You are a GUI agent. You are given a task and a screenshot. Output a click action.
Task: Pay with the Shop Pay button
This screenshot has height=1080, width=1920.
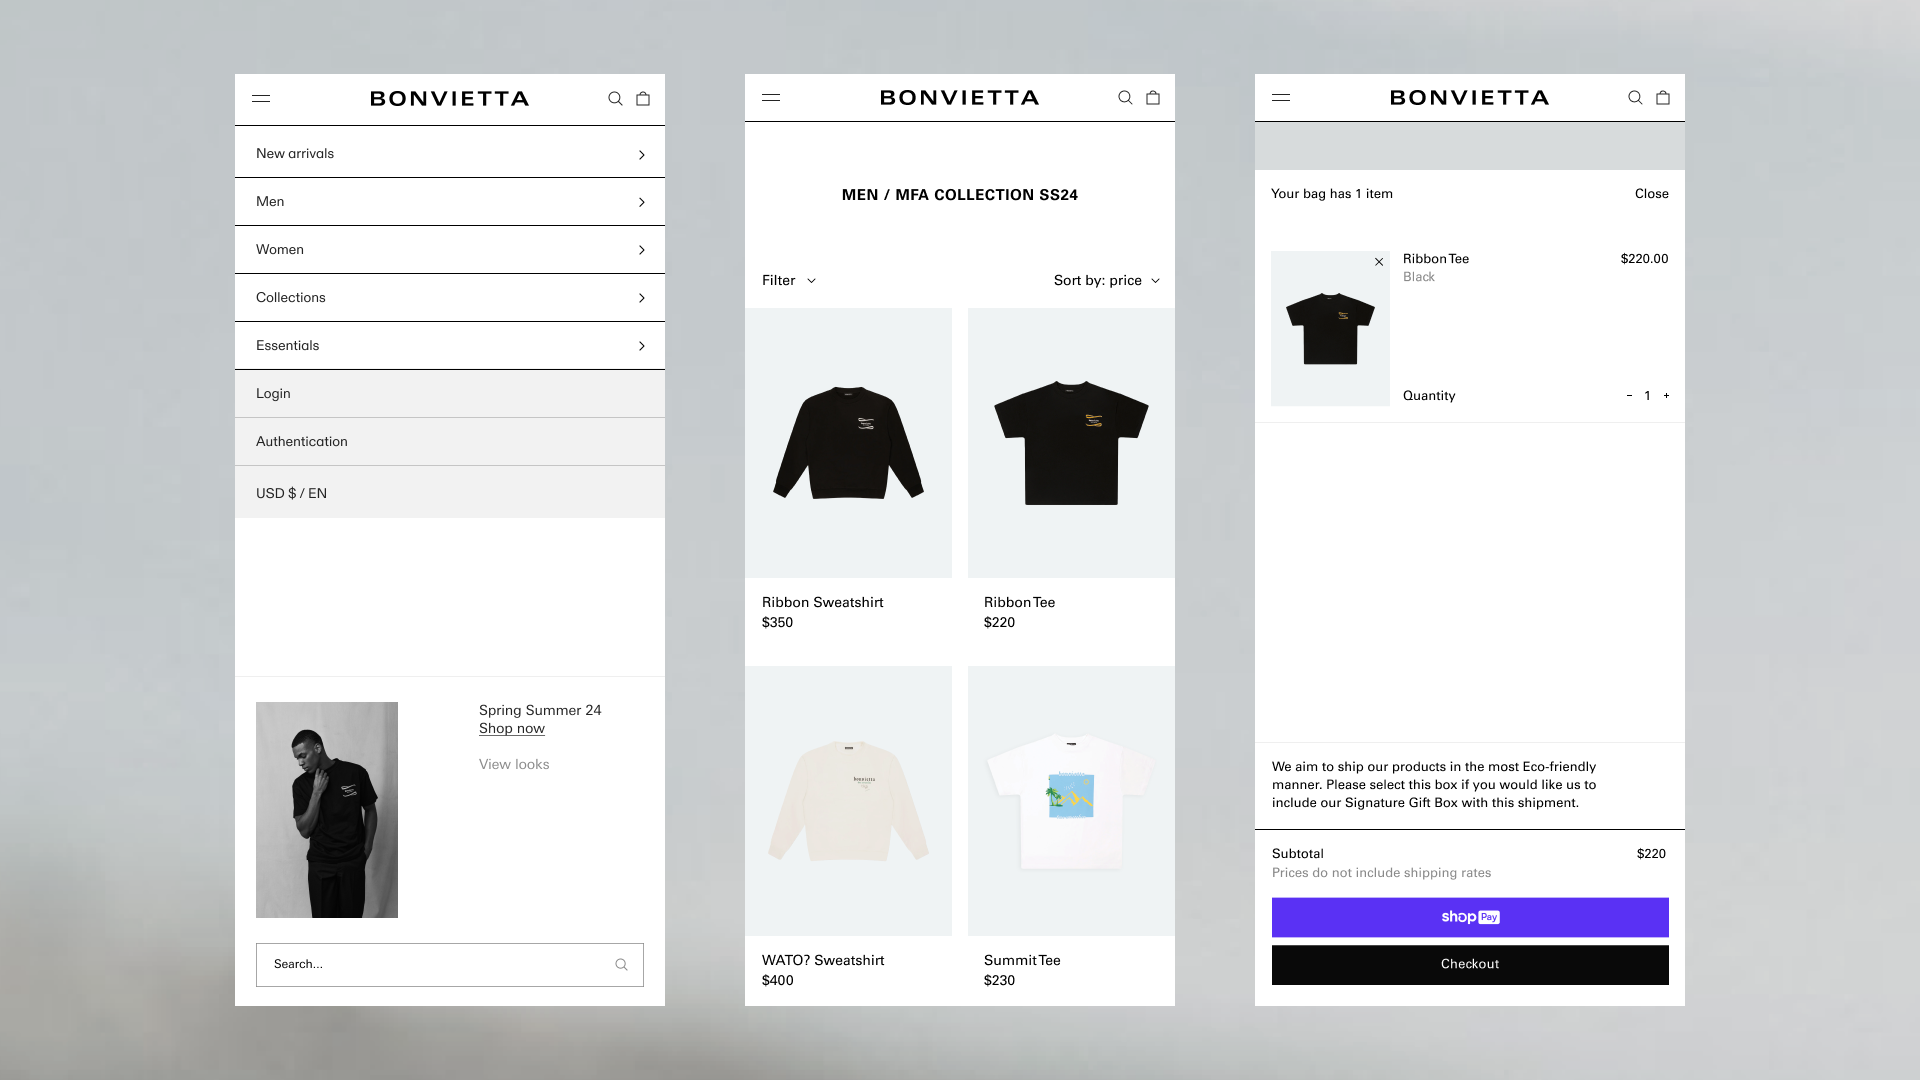pyautogui.click(x=1470, y=917)
